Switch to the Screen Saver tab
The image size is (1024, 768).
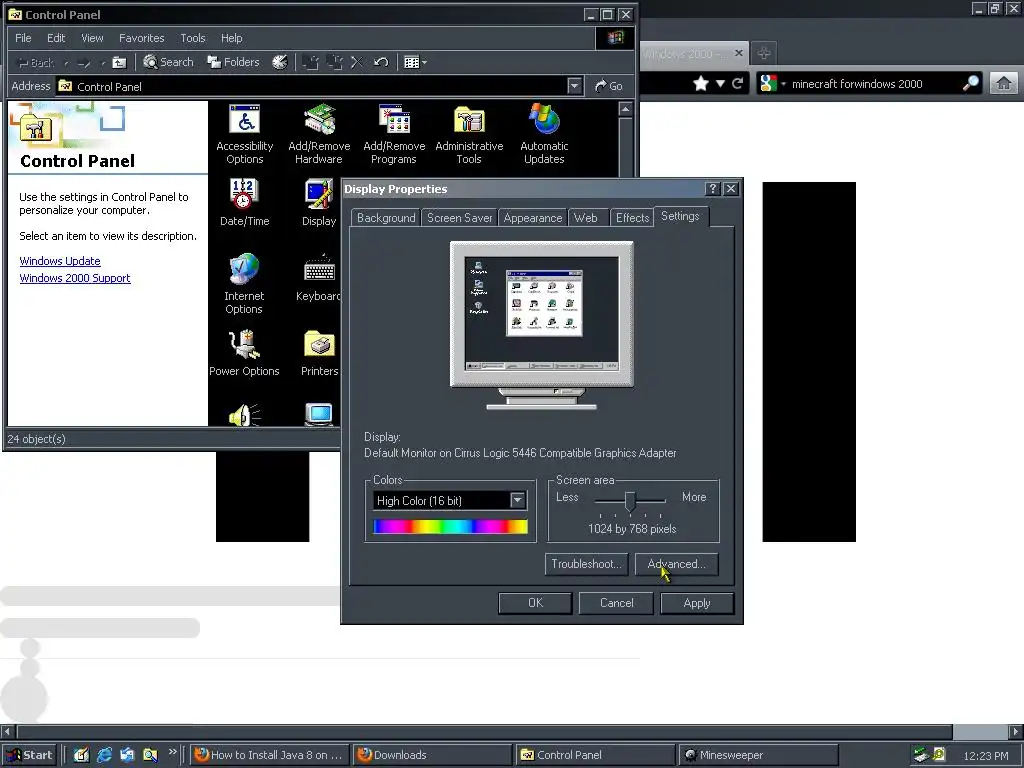point(460,217)
